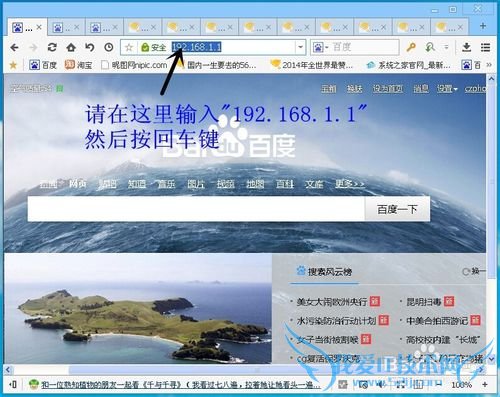500x397 pixels.
Task: Click the green 安全 security lock badge
Action: [153, 48]
